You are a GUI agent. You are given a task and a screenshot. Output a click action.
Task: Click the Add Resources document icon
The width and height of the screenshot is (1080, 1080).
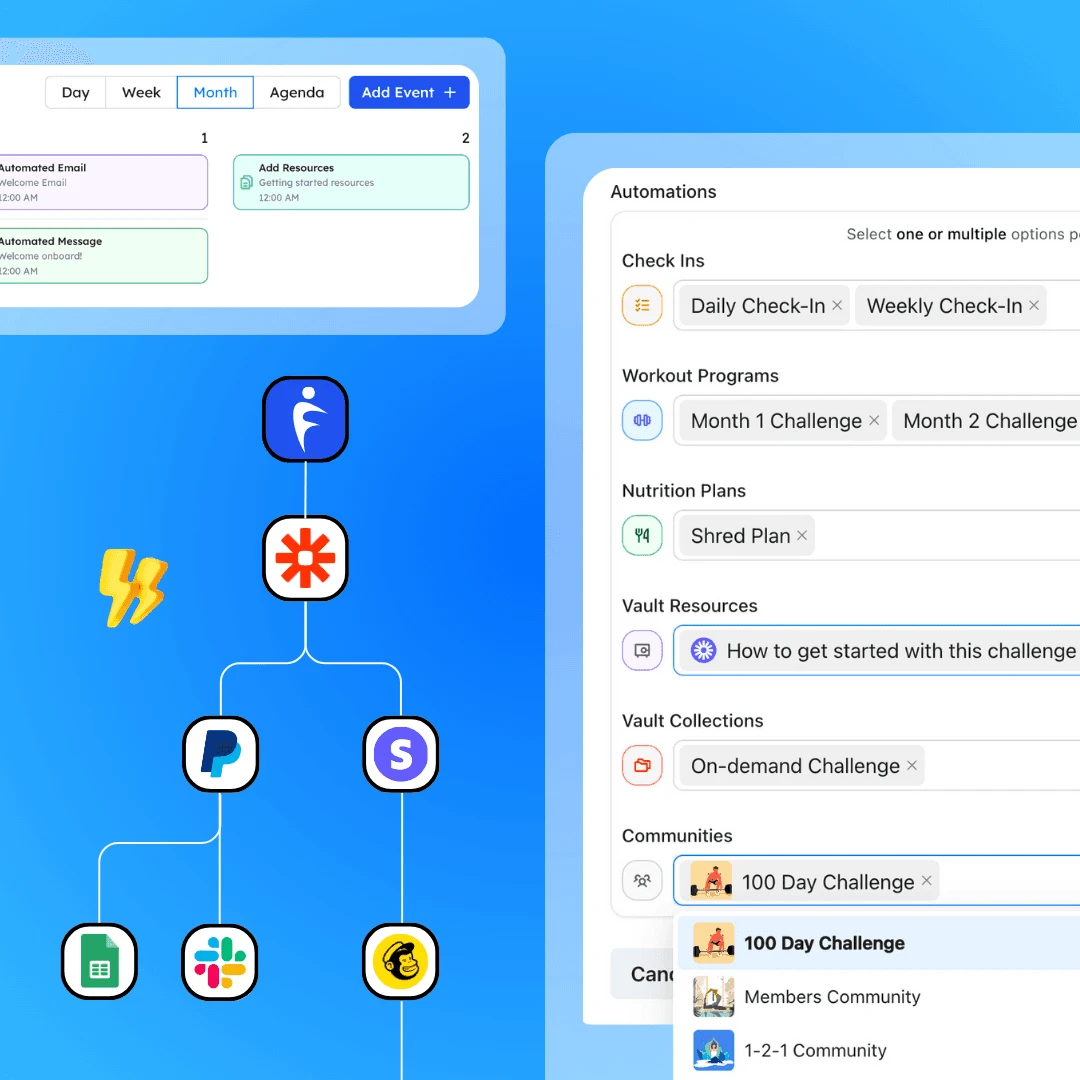click(x=246, y=183)
